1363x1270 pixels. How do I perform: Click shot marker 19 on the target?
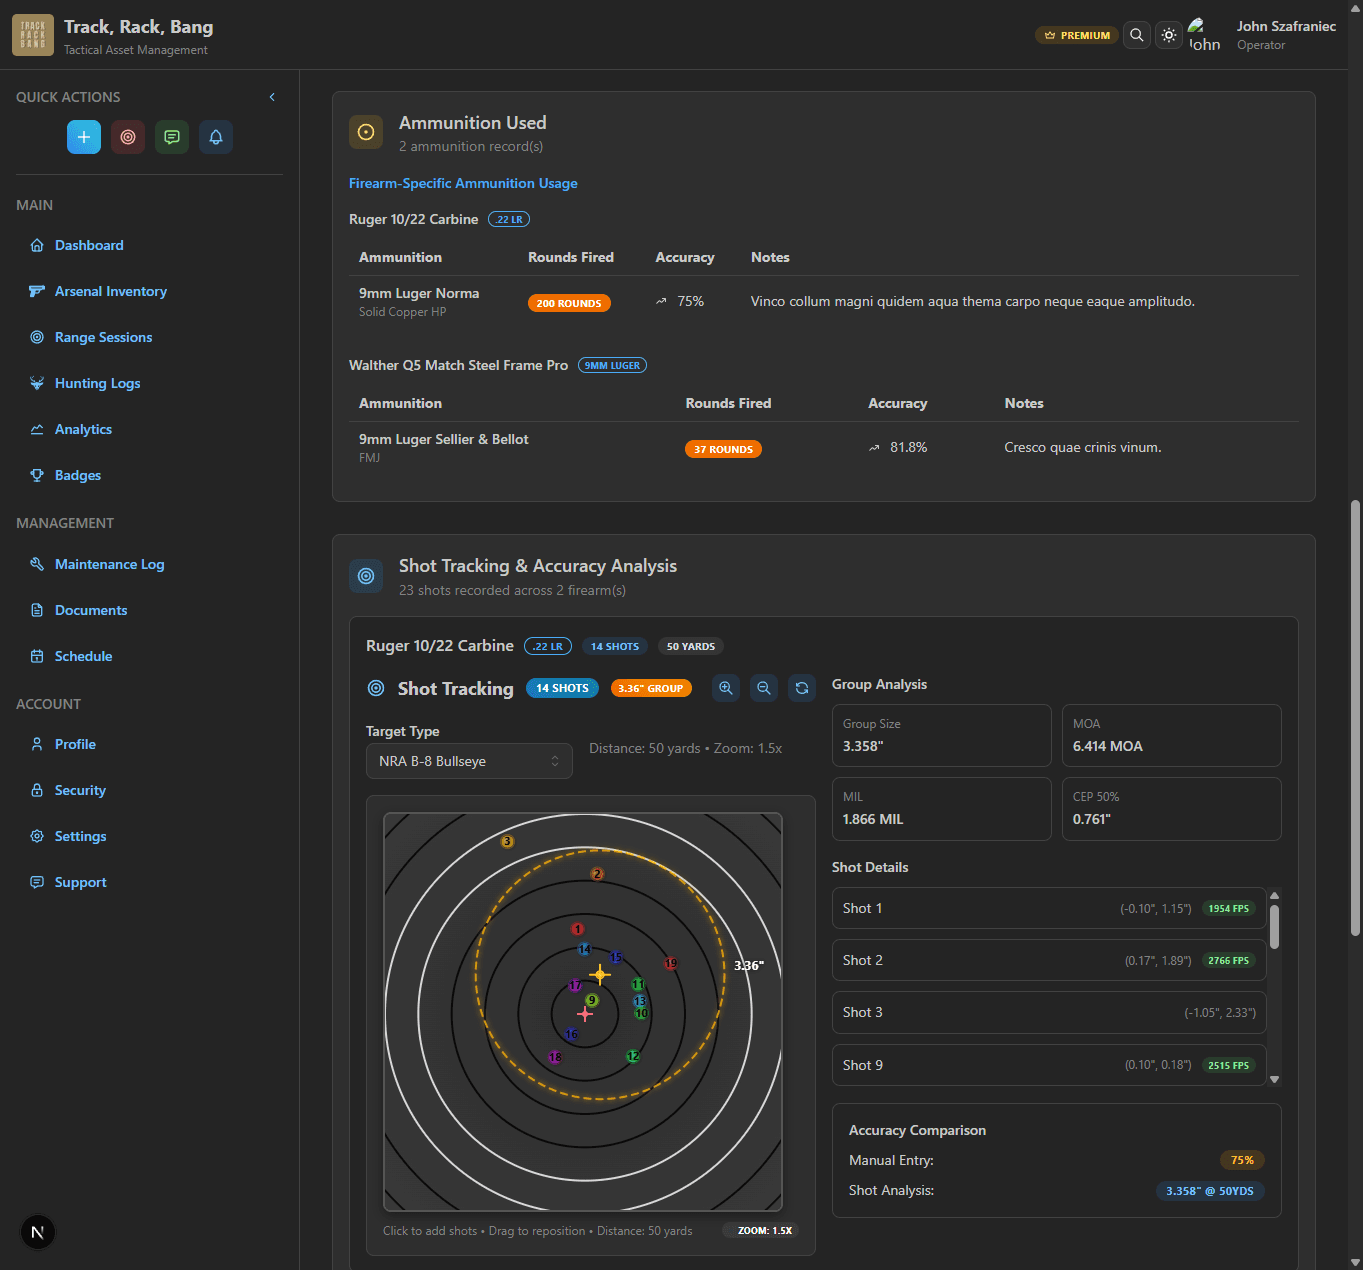click(x=671, y=964)
